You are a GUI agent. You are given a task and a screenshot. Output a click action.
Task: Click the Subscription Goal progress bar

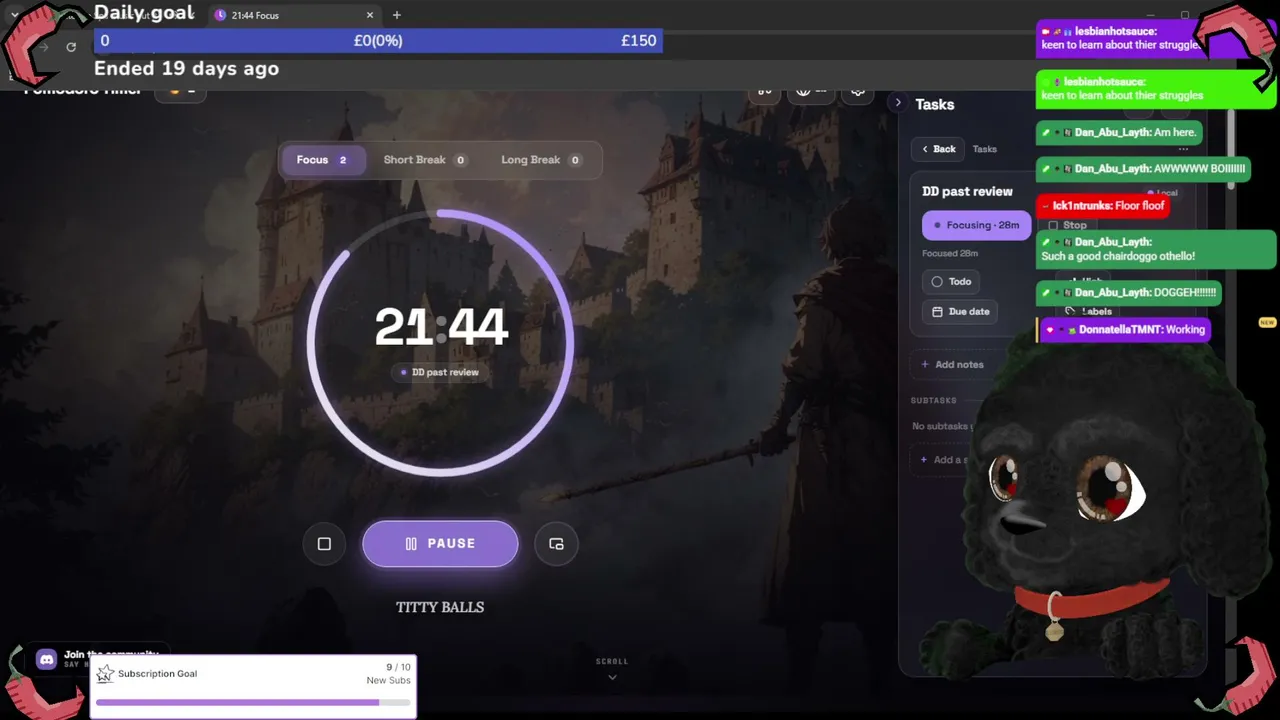coord(253,703)
